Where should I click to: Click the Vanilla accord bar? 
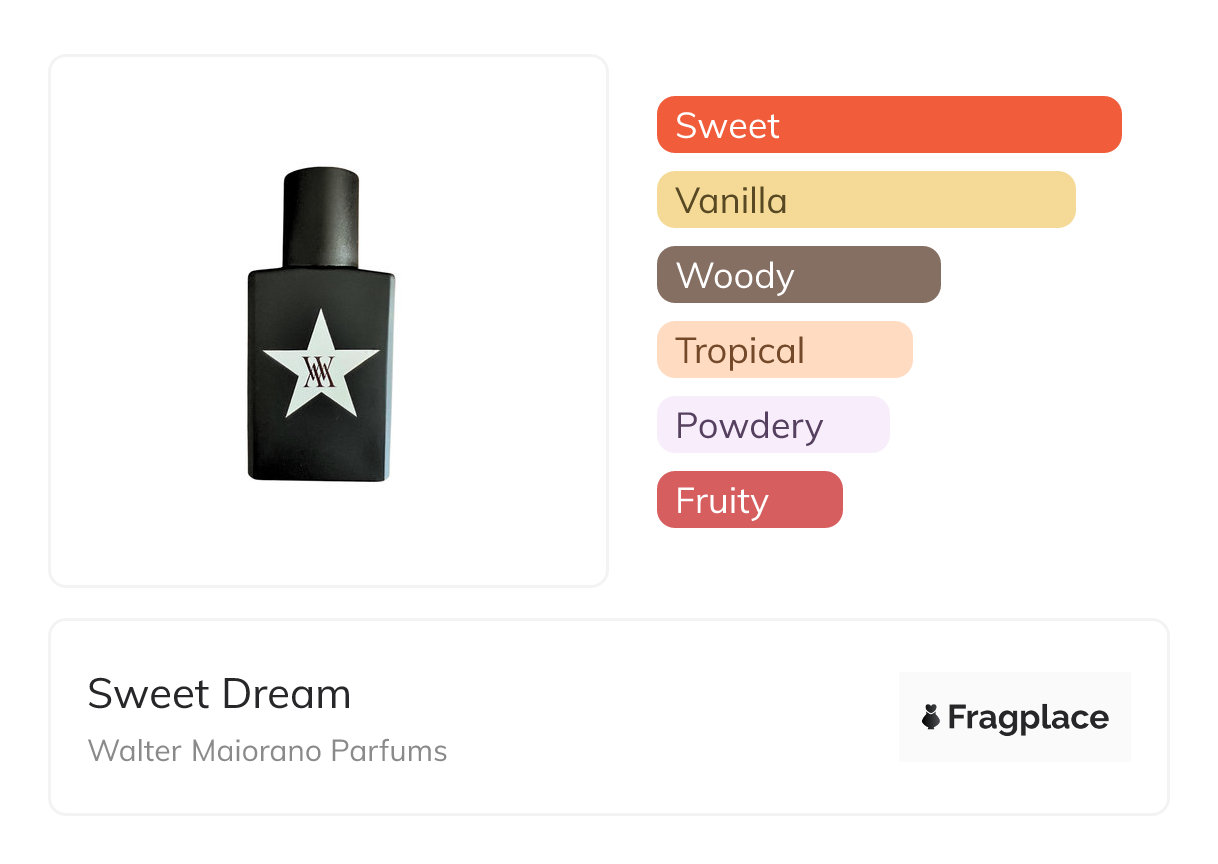pos(865,200)
